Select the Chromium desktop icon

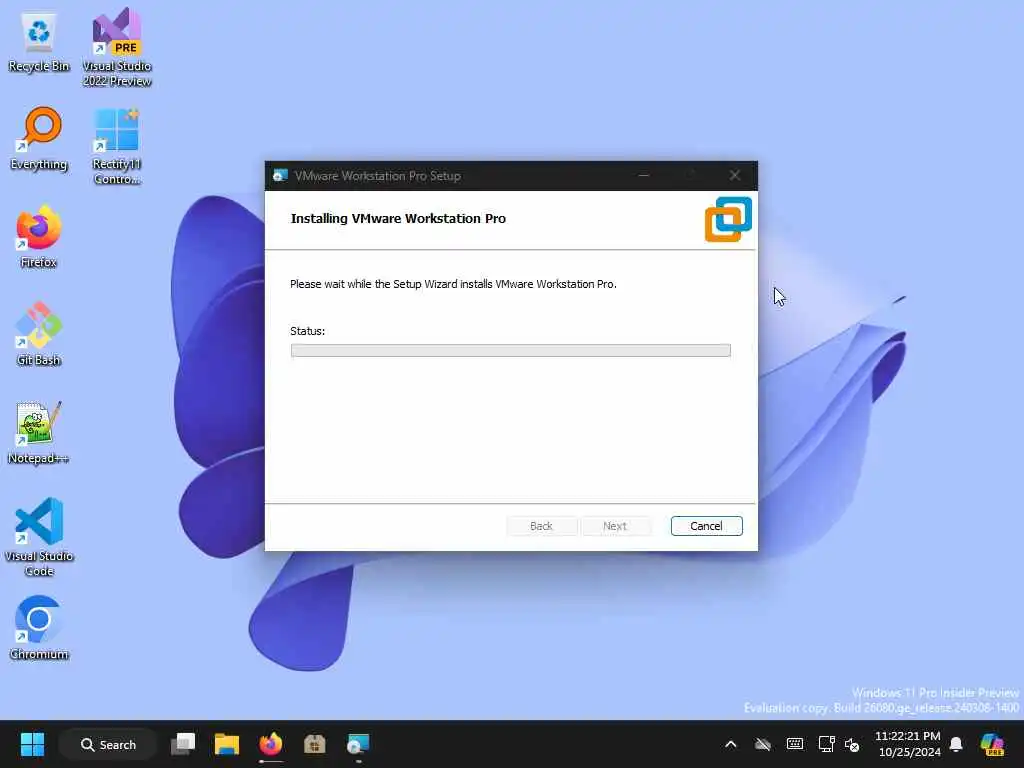tap(39, 628)
